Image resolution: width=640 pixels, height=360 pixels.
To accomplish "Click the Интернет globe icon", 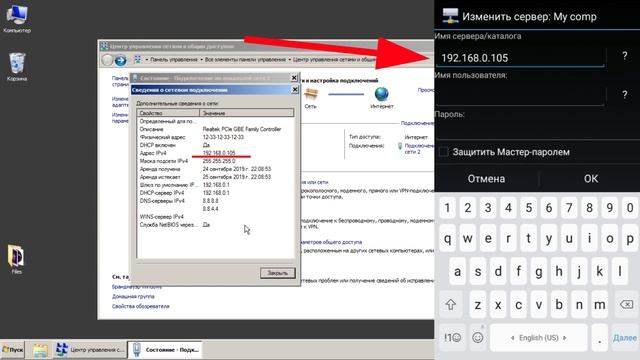I will pos(382,94).
